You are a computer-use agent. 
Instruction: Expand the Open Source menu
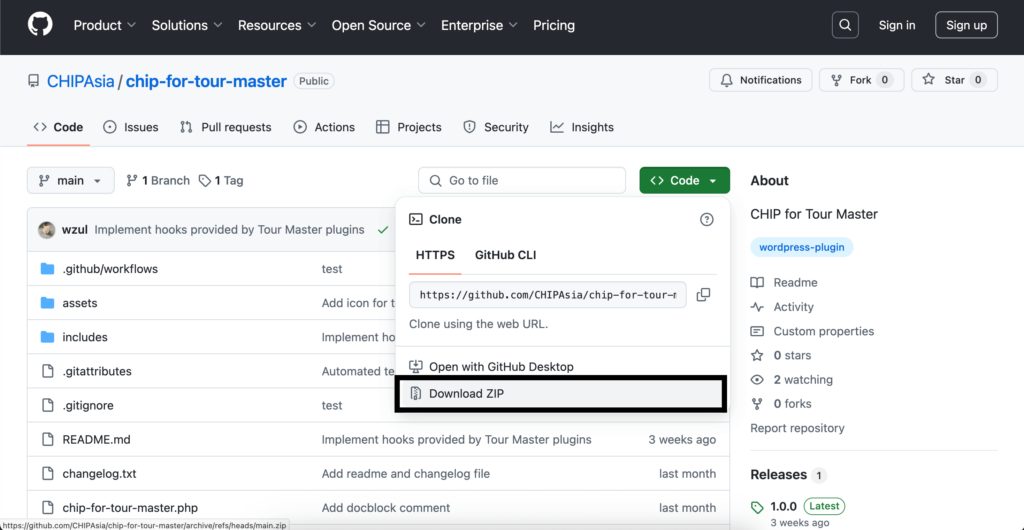[379, 25]
